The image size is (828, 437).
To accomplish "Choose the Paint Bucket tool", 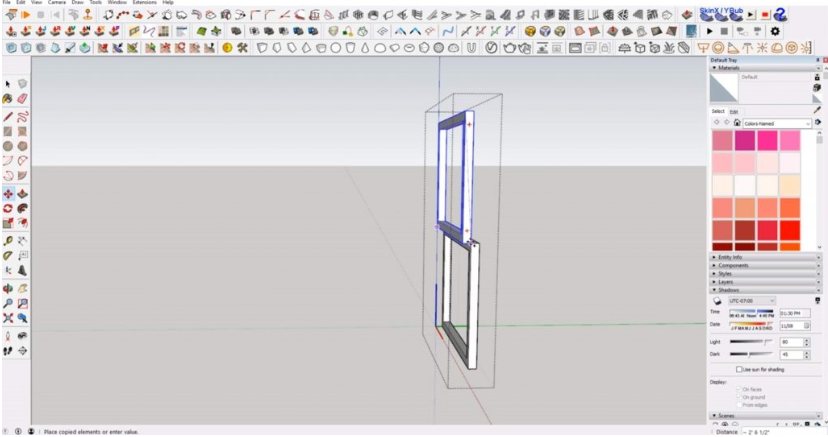I will (x=7, y=99).
